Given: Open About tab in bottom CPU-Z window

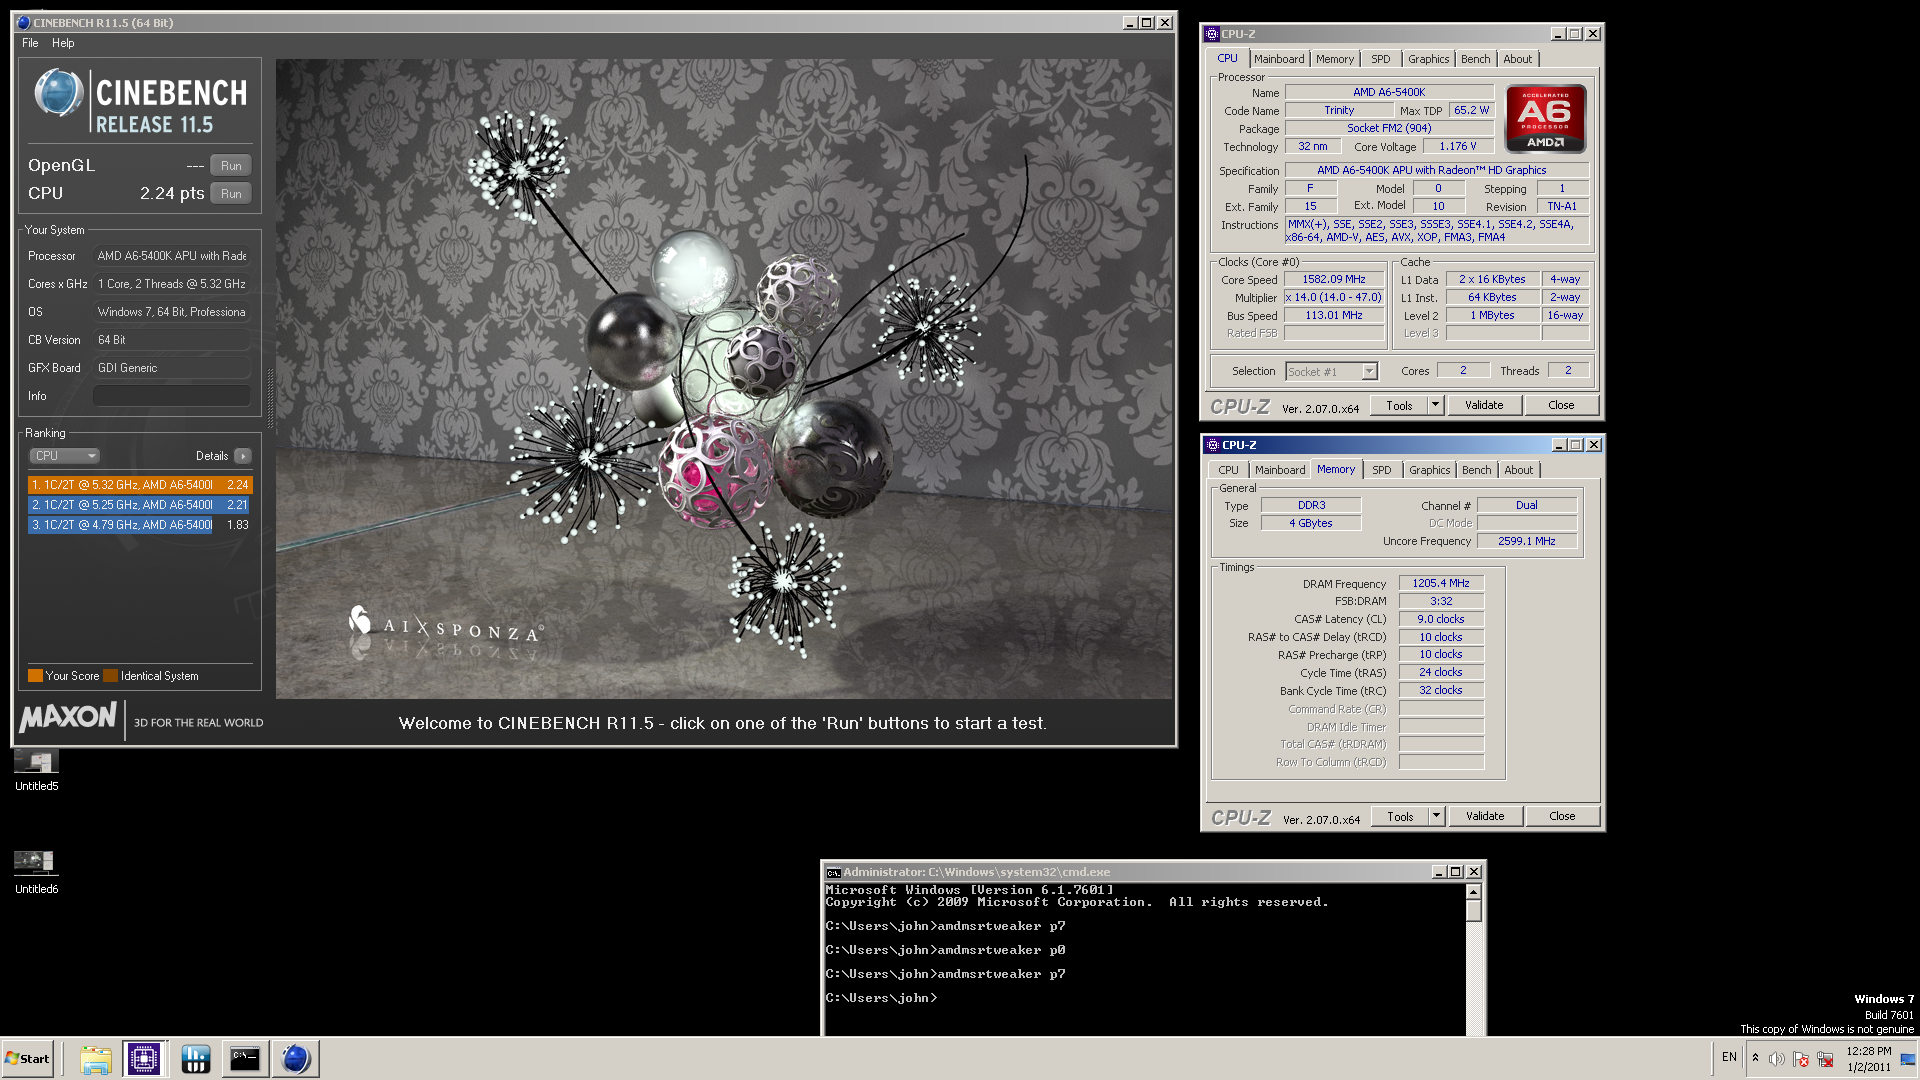Looking at the screenshot, I should [x=1518, y=470].
